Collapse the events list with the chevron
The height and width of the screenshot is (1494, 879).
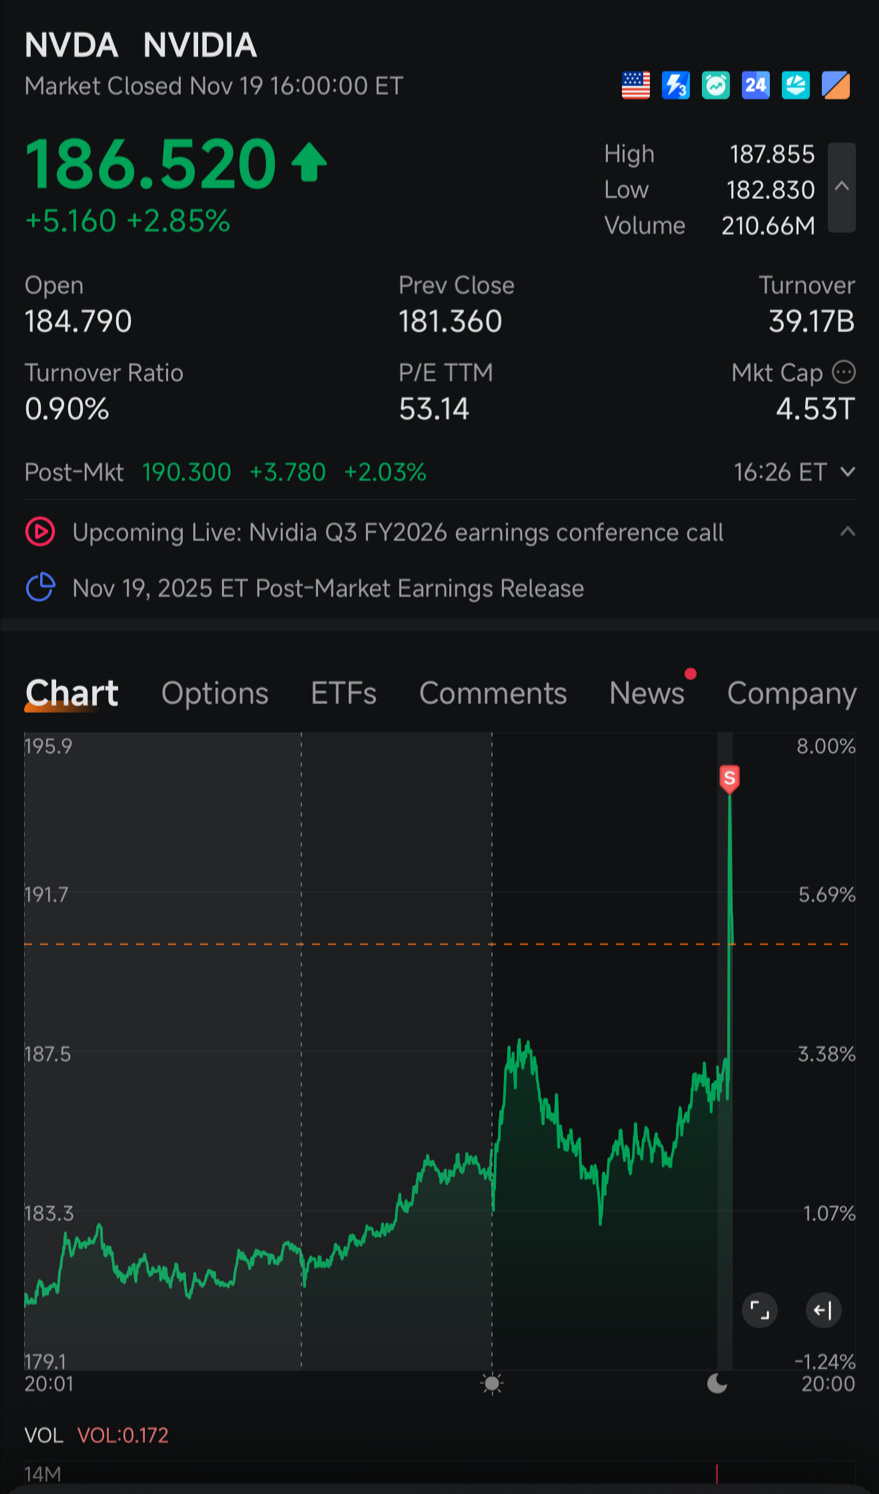pos(848,531)
